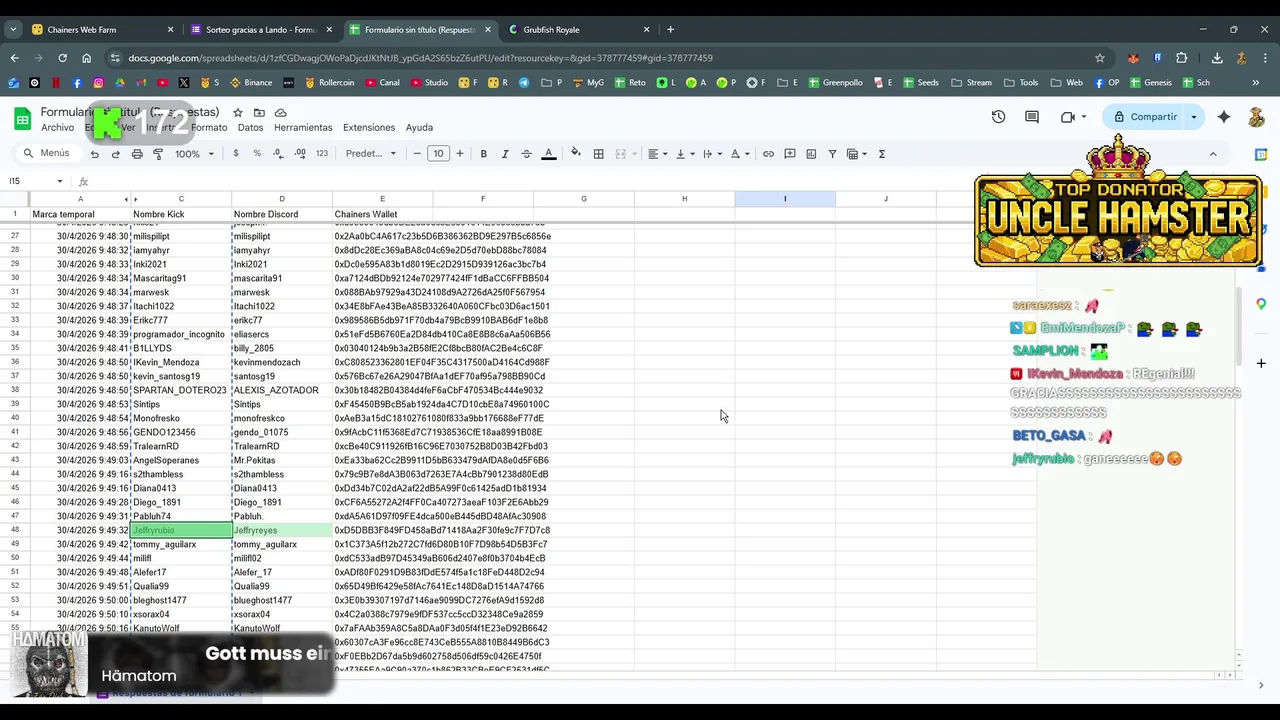Toggle italic formatting
This screenshot has height=720, width=1280.
tap(505, 154)
